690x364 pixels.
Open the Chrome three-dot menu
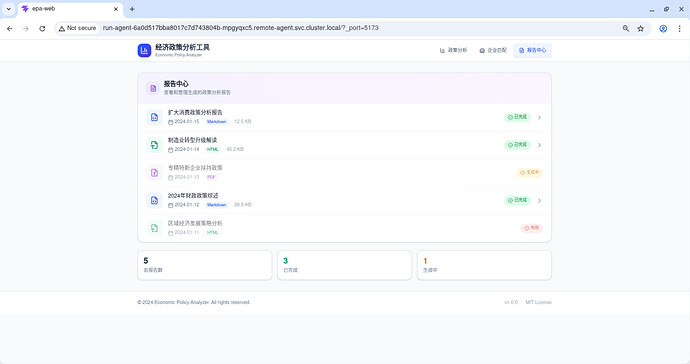click(679, 29)
